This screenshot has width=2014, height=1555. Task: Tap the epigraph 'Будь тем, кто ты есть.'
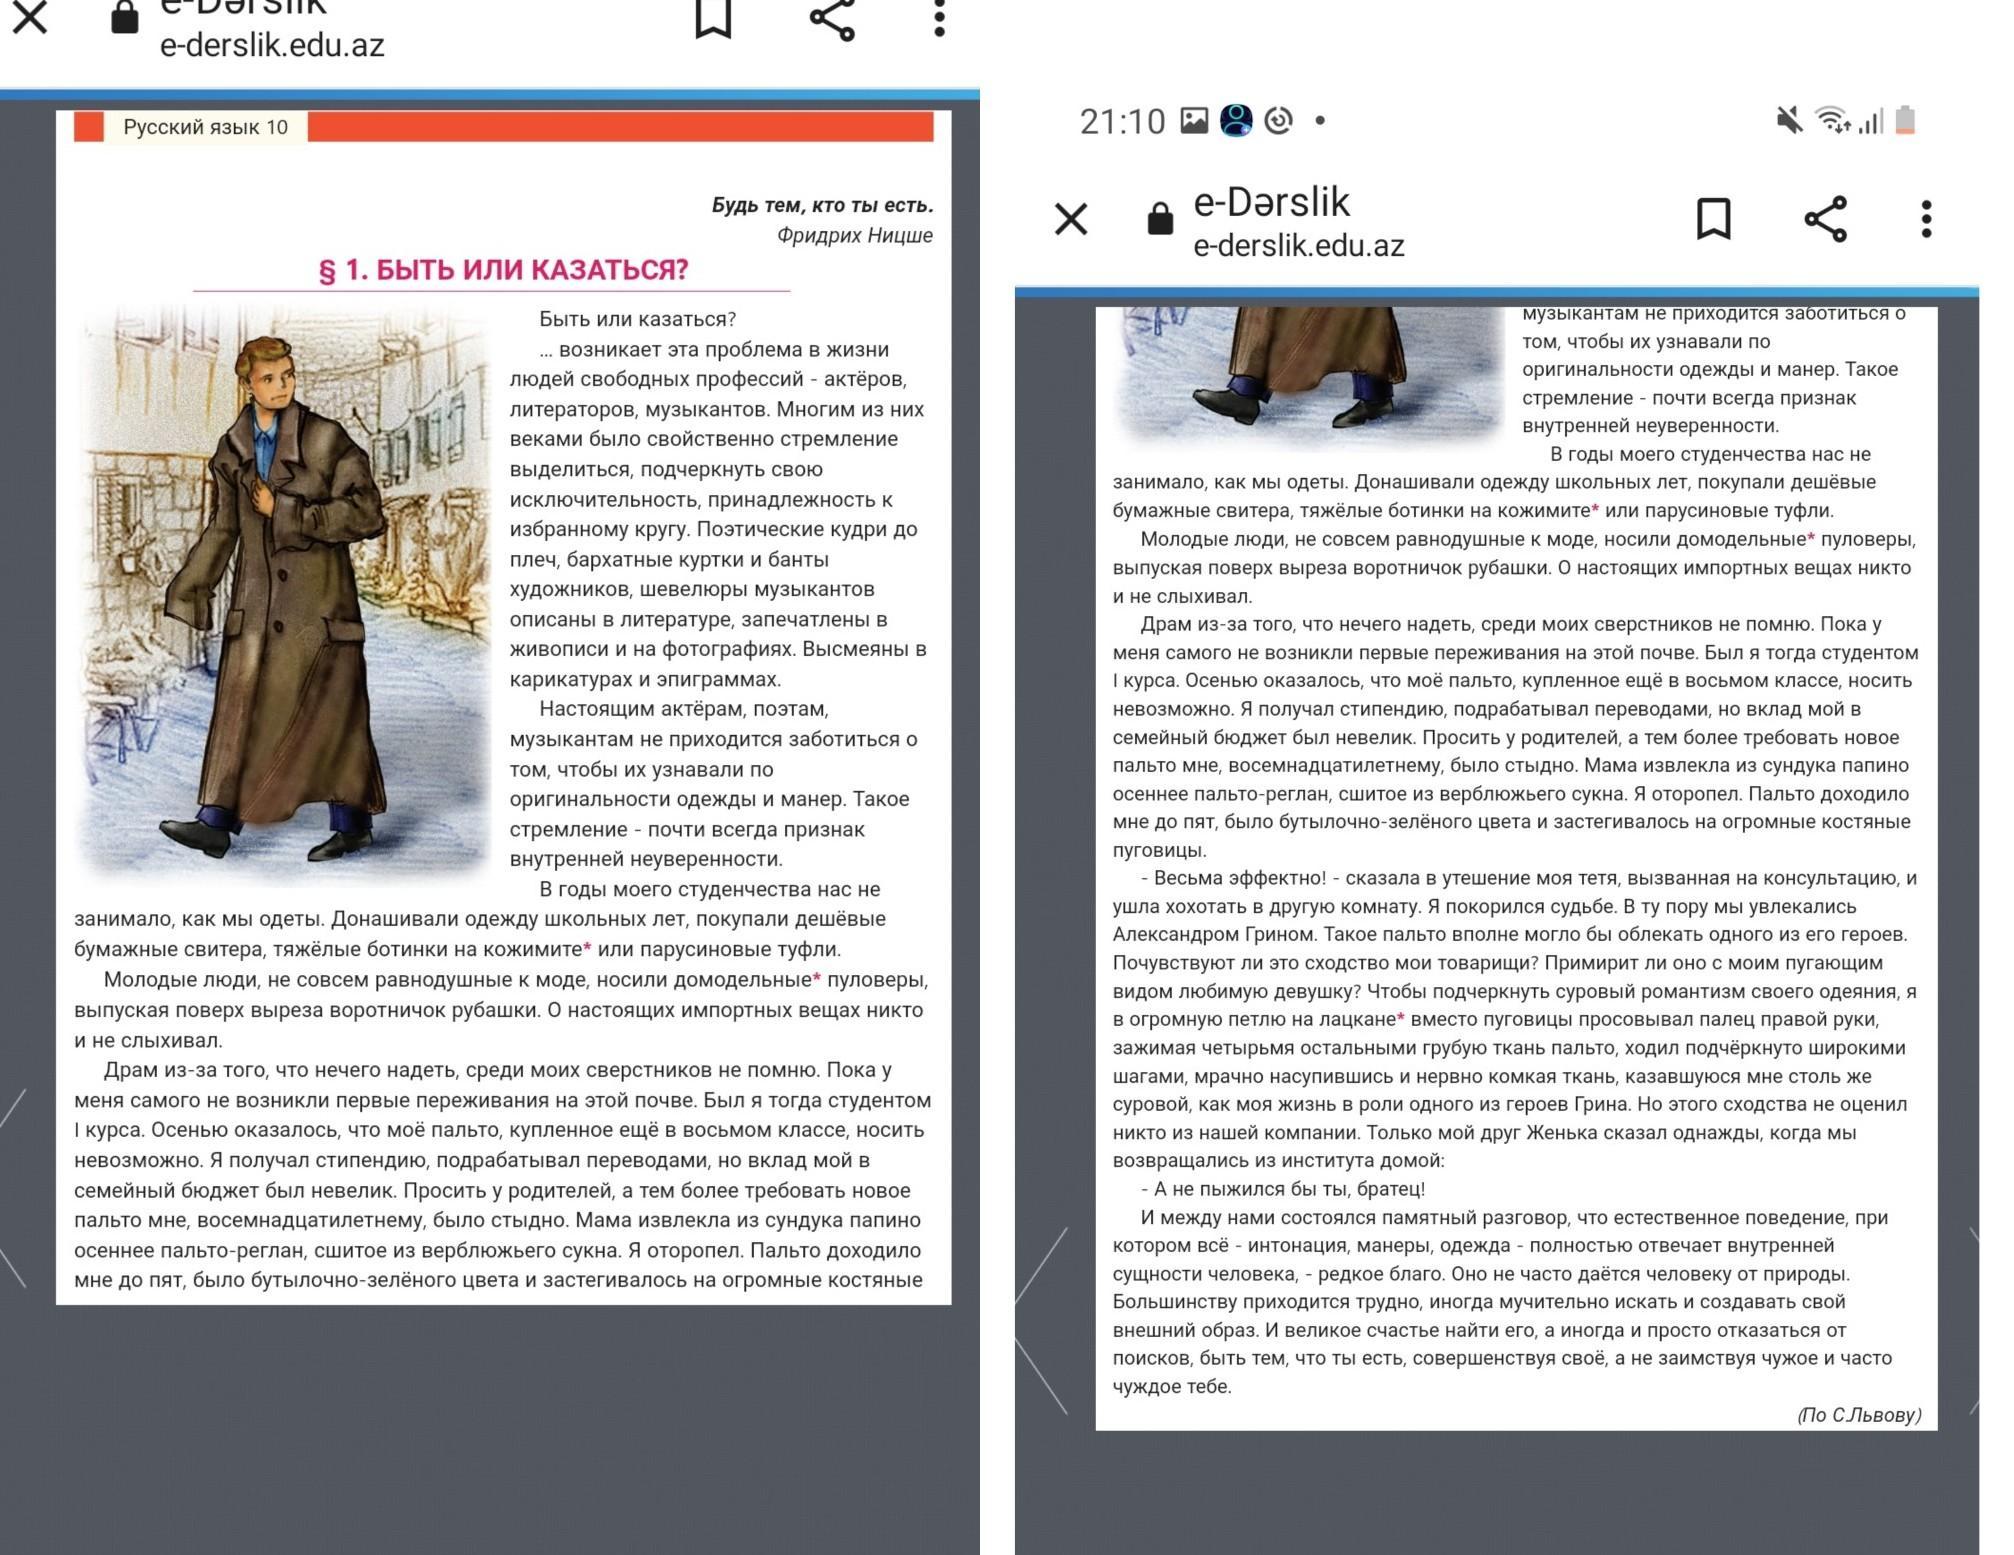point(822,205)
